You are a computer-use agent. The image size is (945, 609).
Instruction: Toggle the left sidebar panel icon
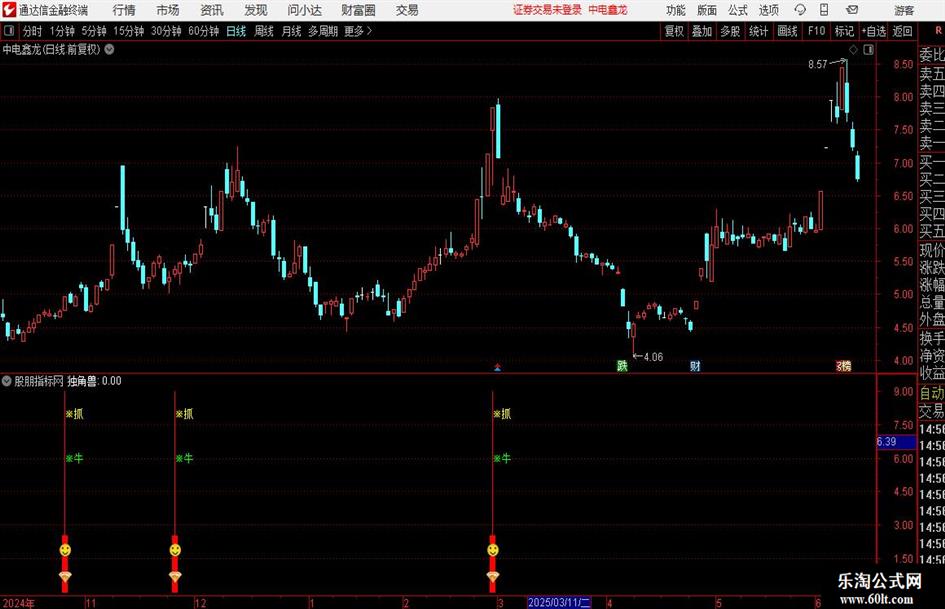pyautogui.click(x=8, y=31)
